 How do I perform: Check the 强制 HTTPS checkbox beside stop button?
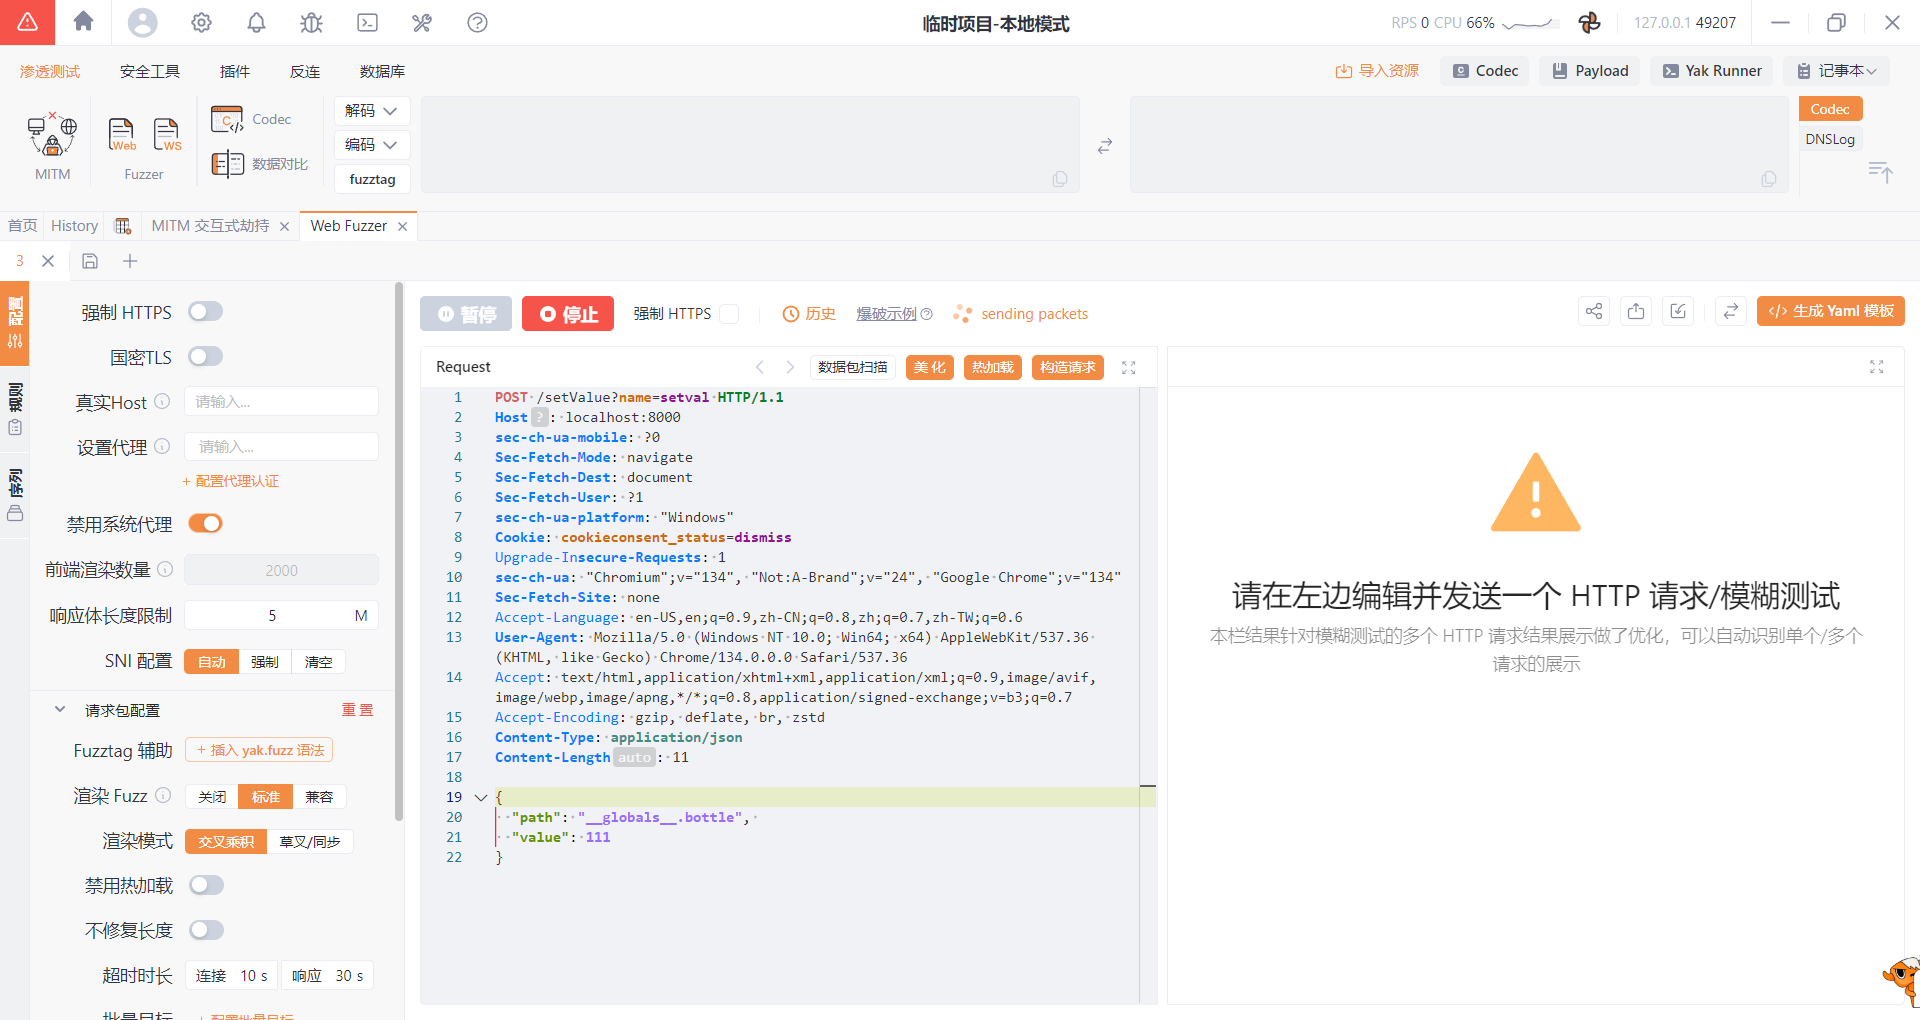click(x=729, y=314)
